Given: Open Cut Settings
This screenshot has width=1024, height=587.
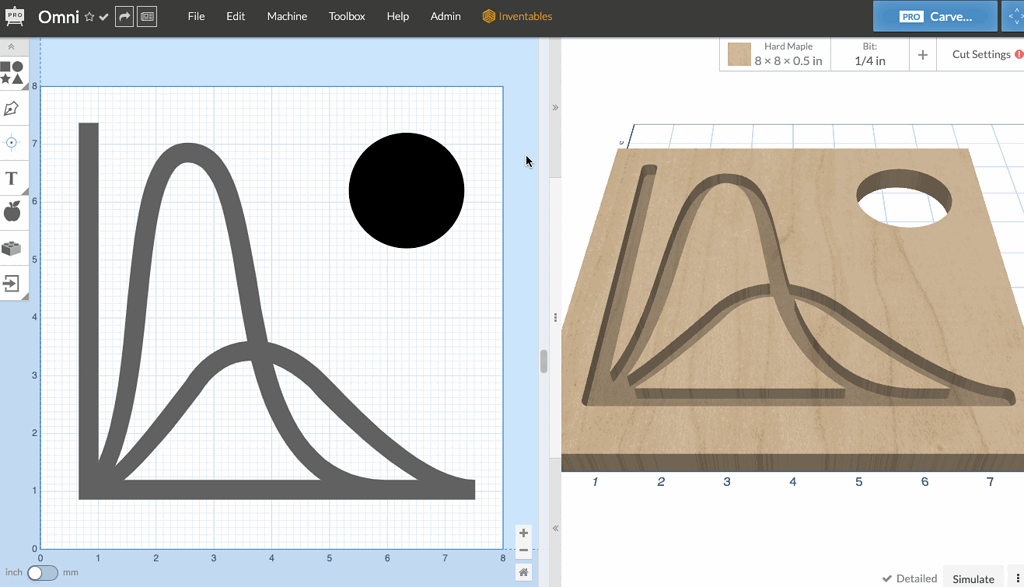Looking at the screenshot, I should (981, 54).
